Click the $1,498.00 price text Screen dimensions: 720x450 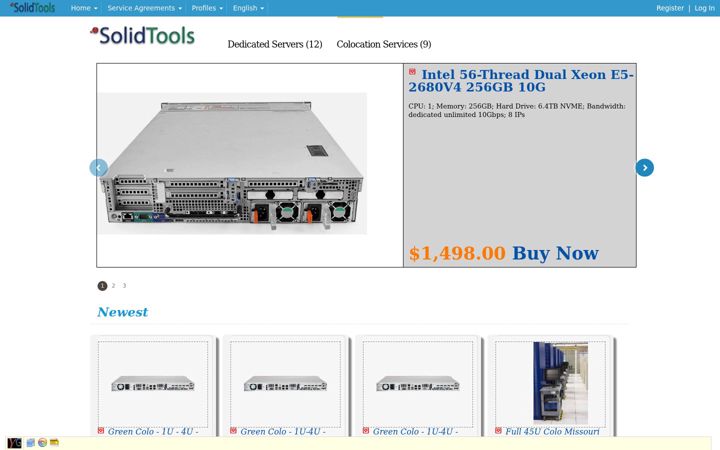tap(457, 253)
